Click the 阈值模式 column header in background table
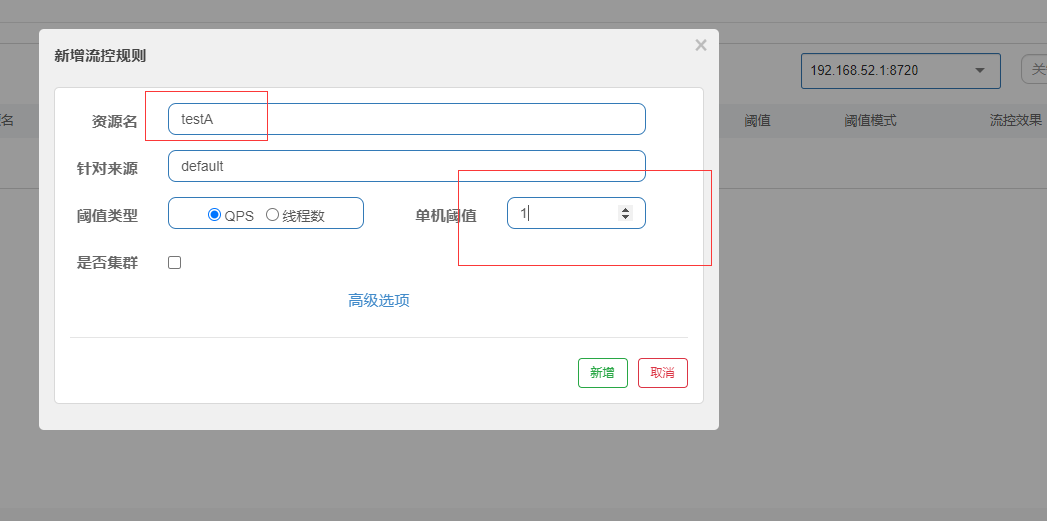The height and width of the screenshot is (521, 1047). coord(870,121)
